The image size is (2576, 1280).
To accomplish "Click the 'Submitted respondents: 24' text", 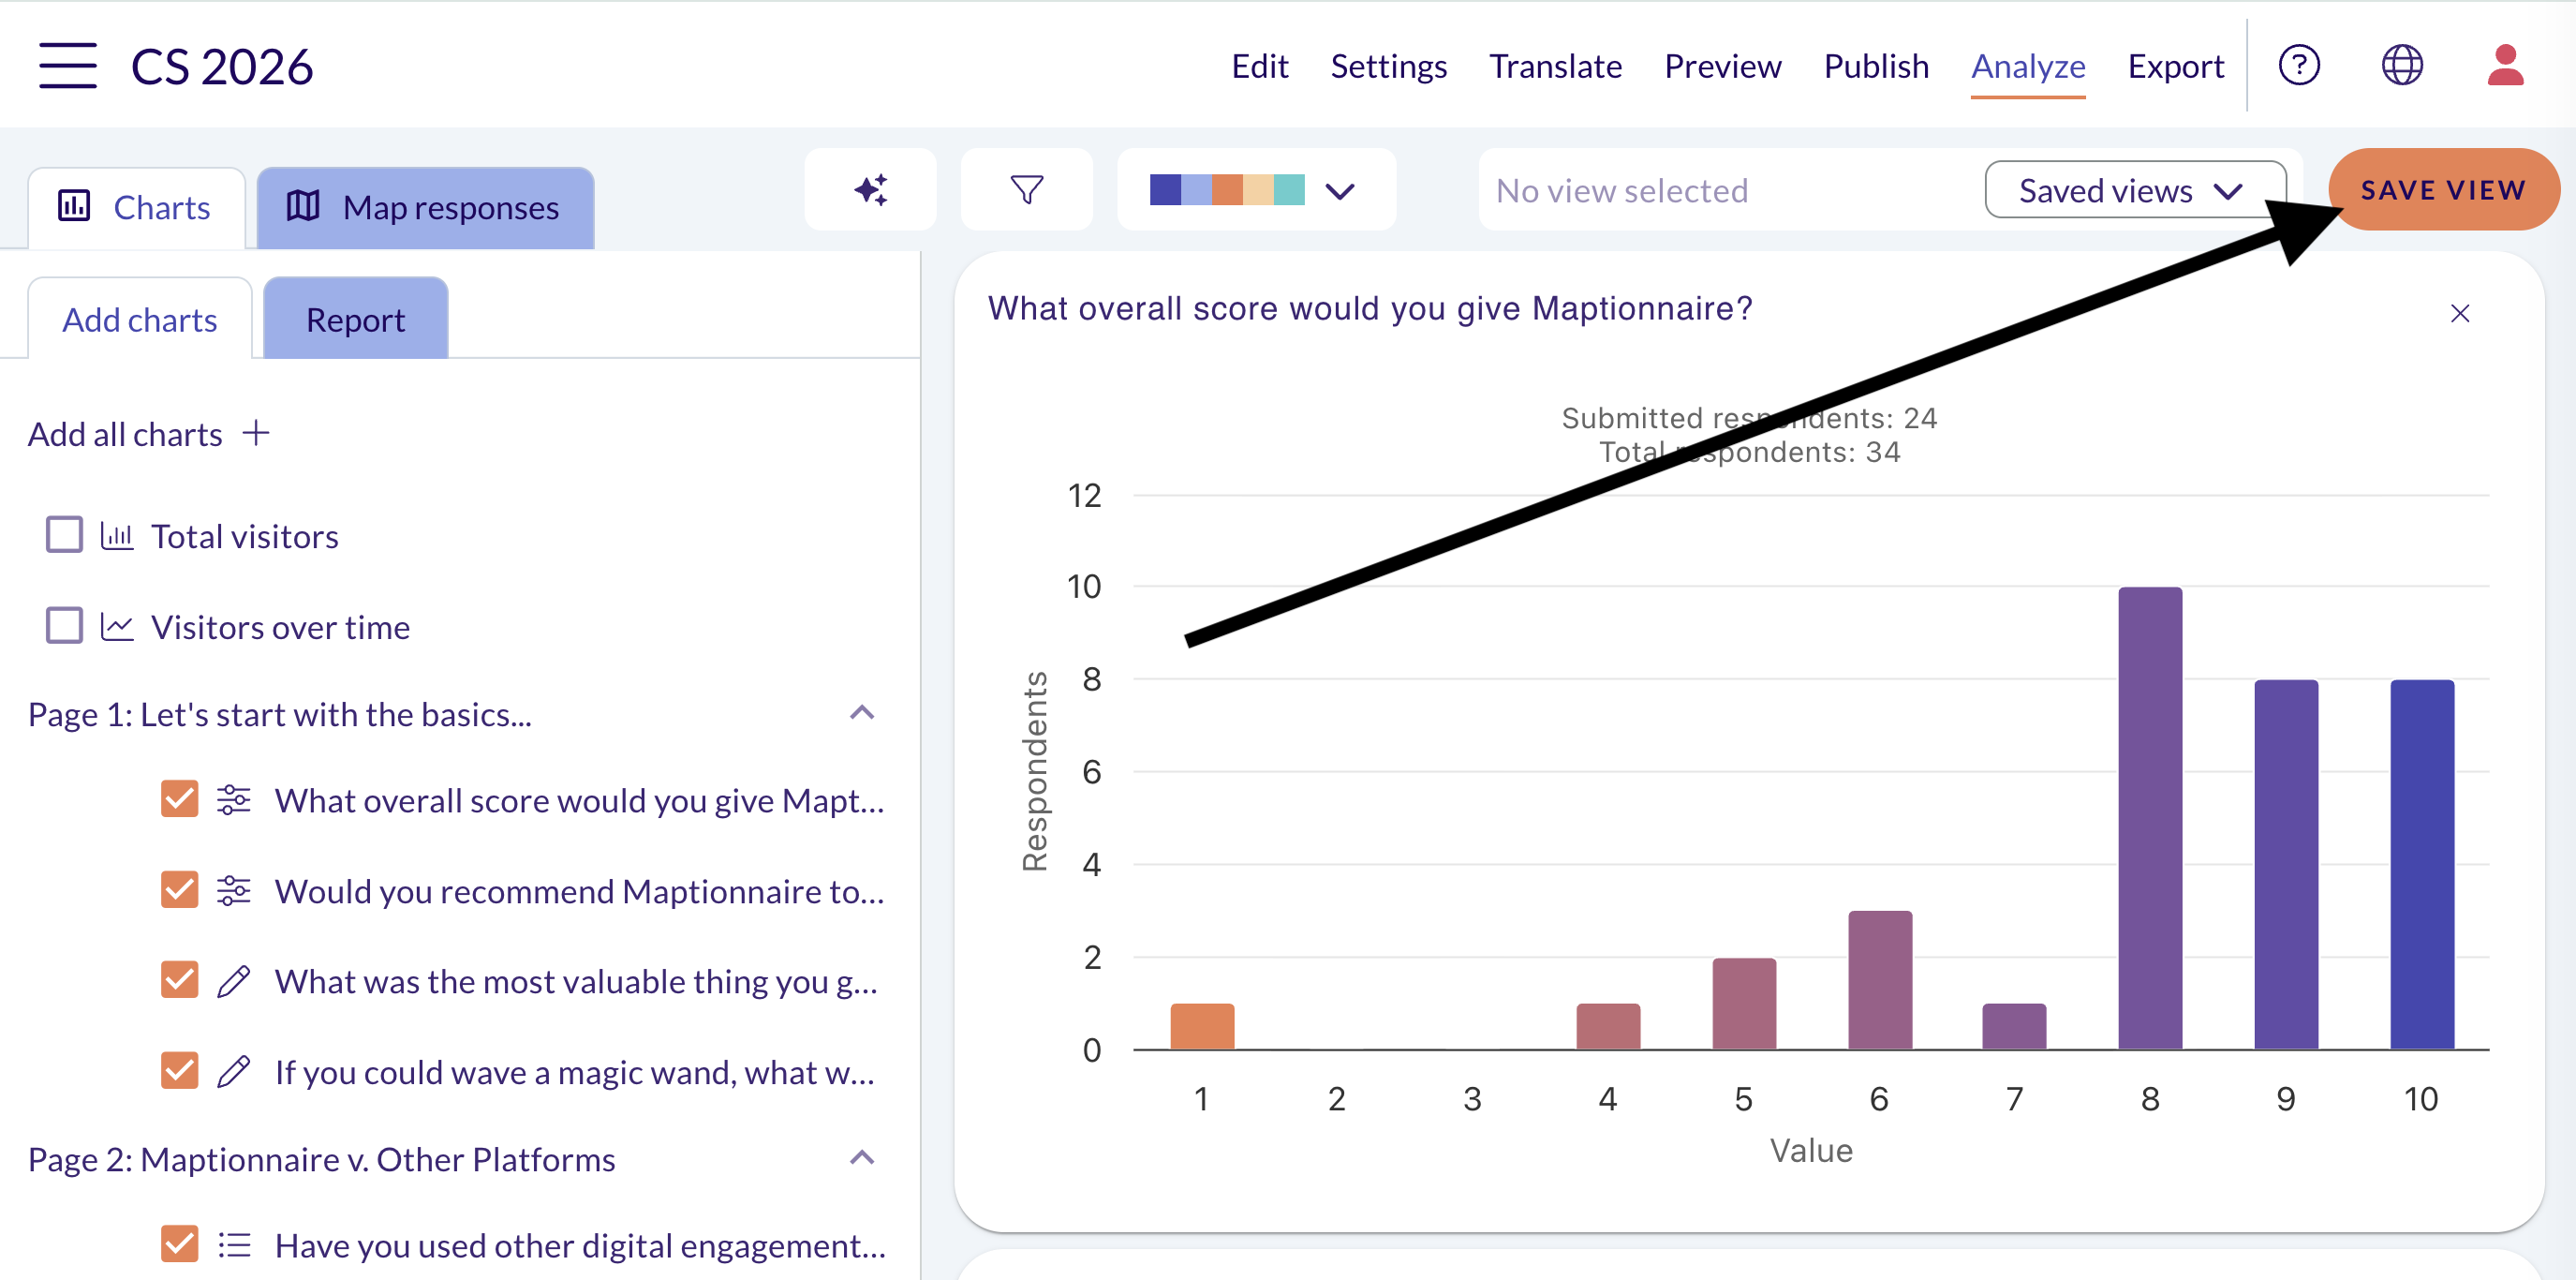I will [1749, 418].
